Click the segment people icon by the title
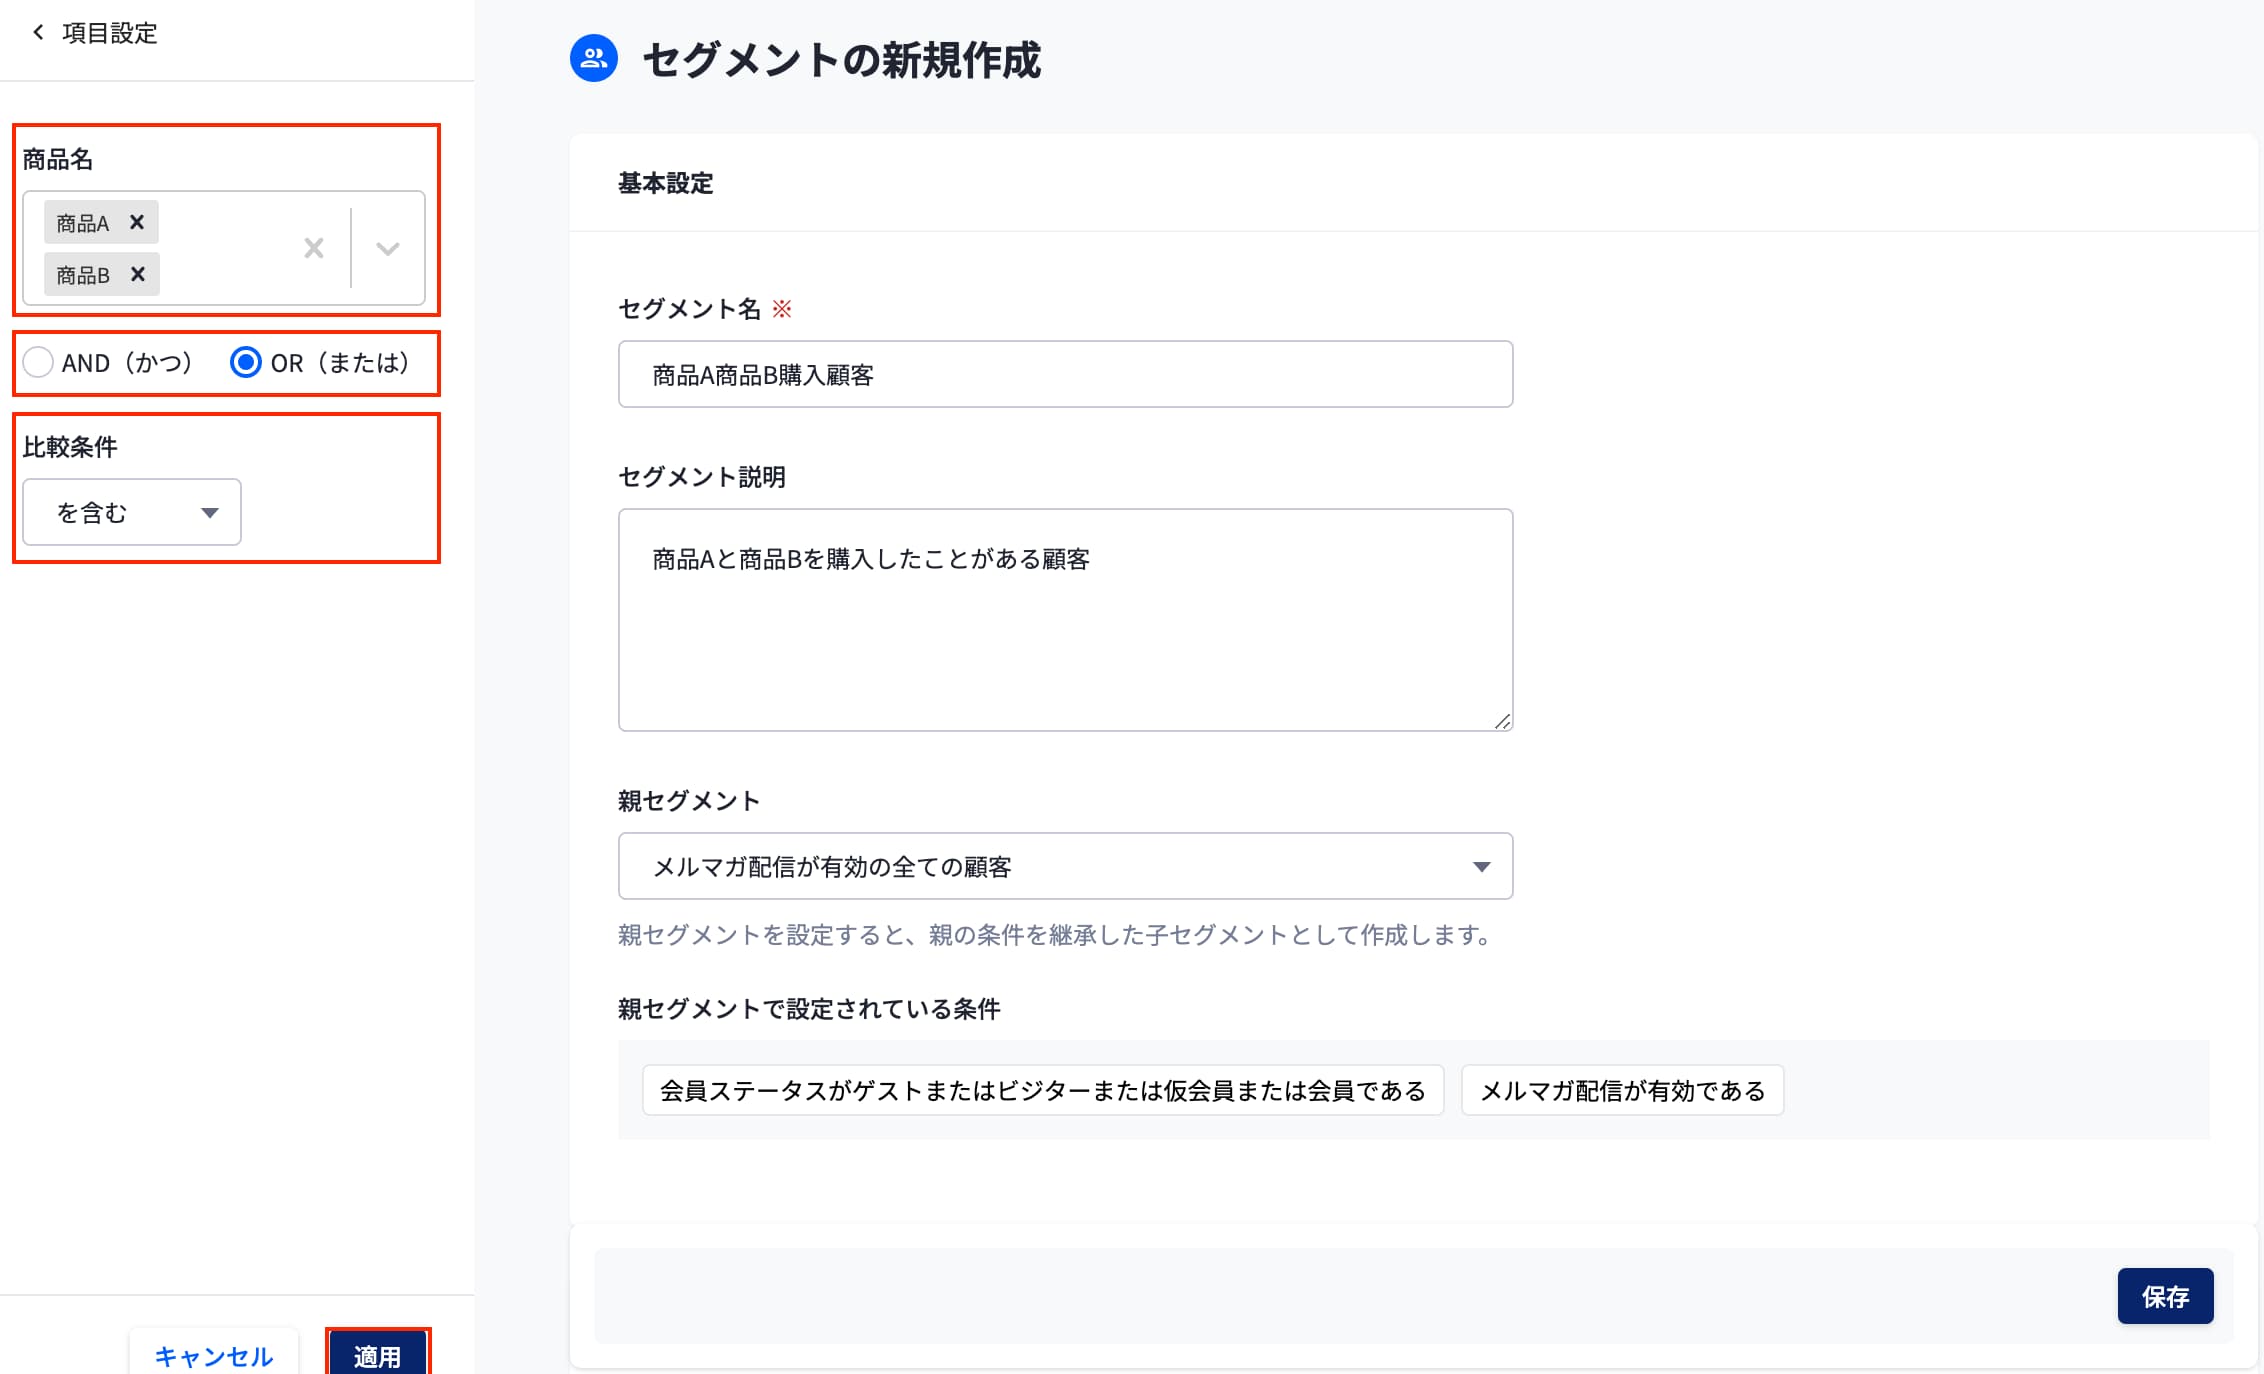Screen dimensions: 2264x1374 pyautogui.click(x=593, y=58)
